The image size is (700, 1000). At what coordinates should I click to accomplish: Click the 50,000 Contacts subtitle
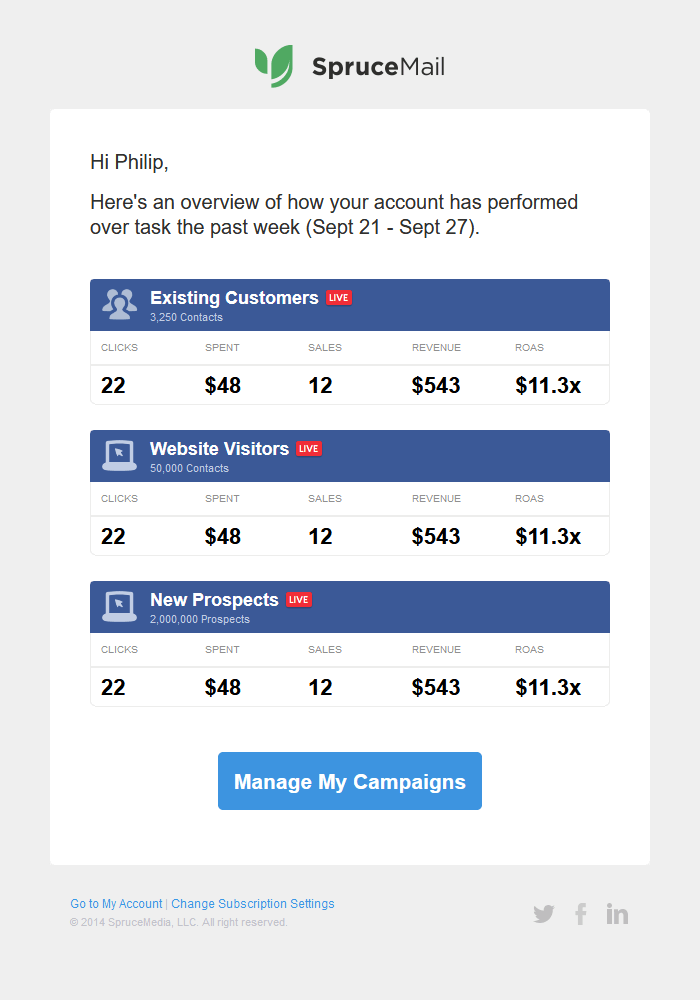pyautogui.click(x=189, y=468)
